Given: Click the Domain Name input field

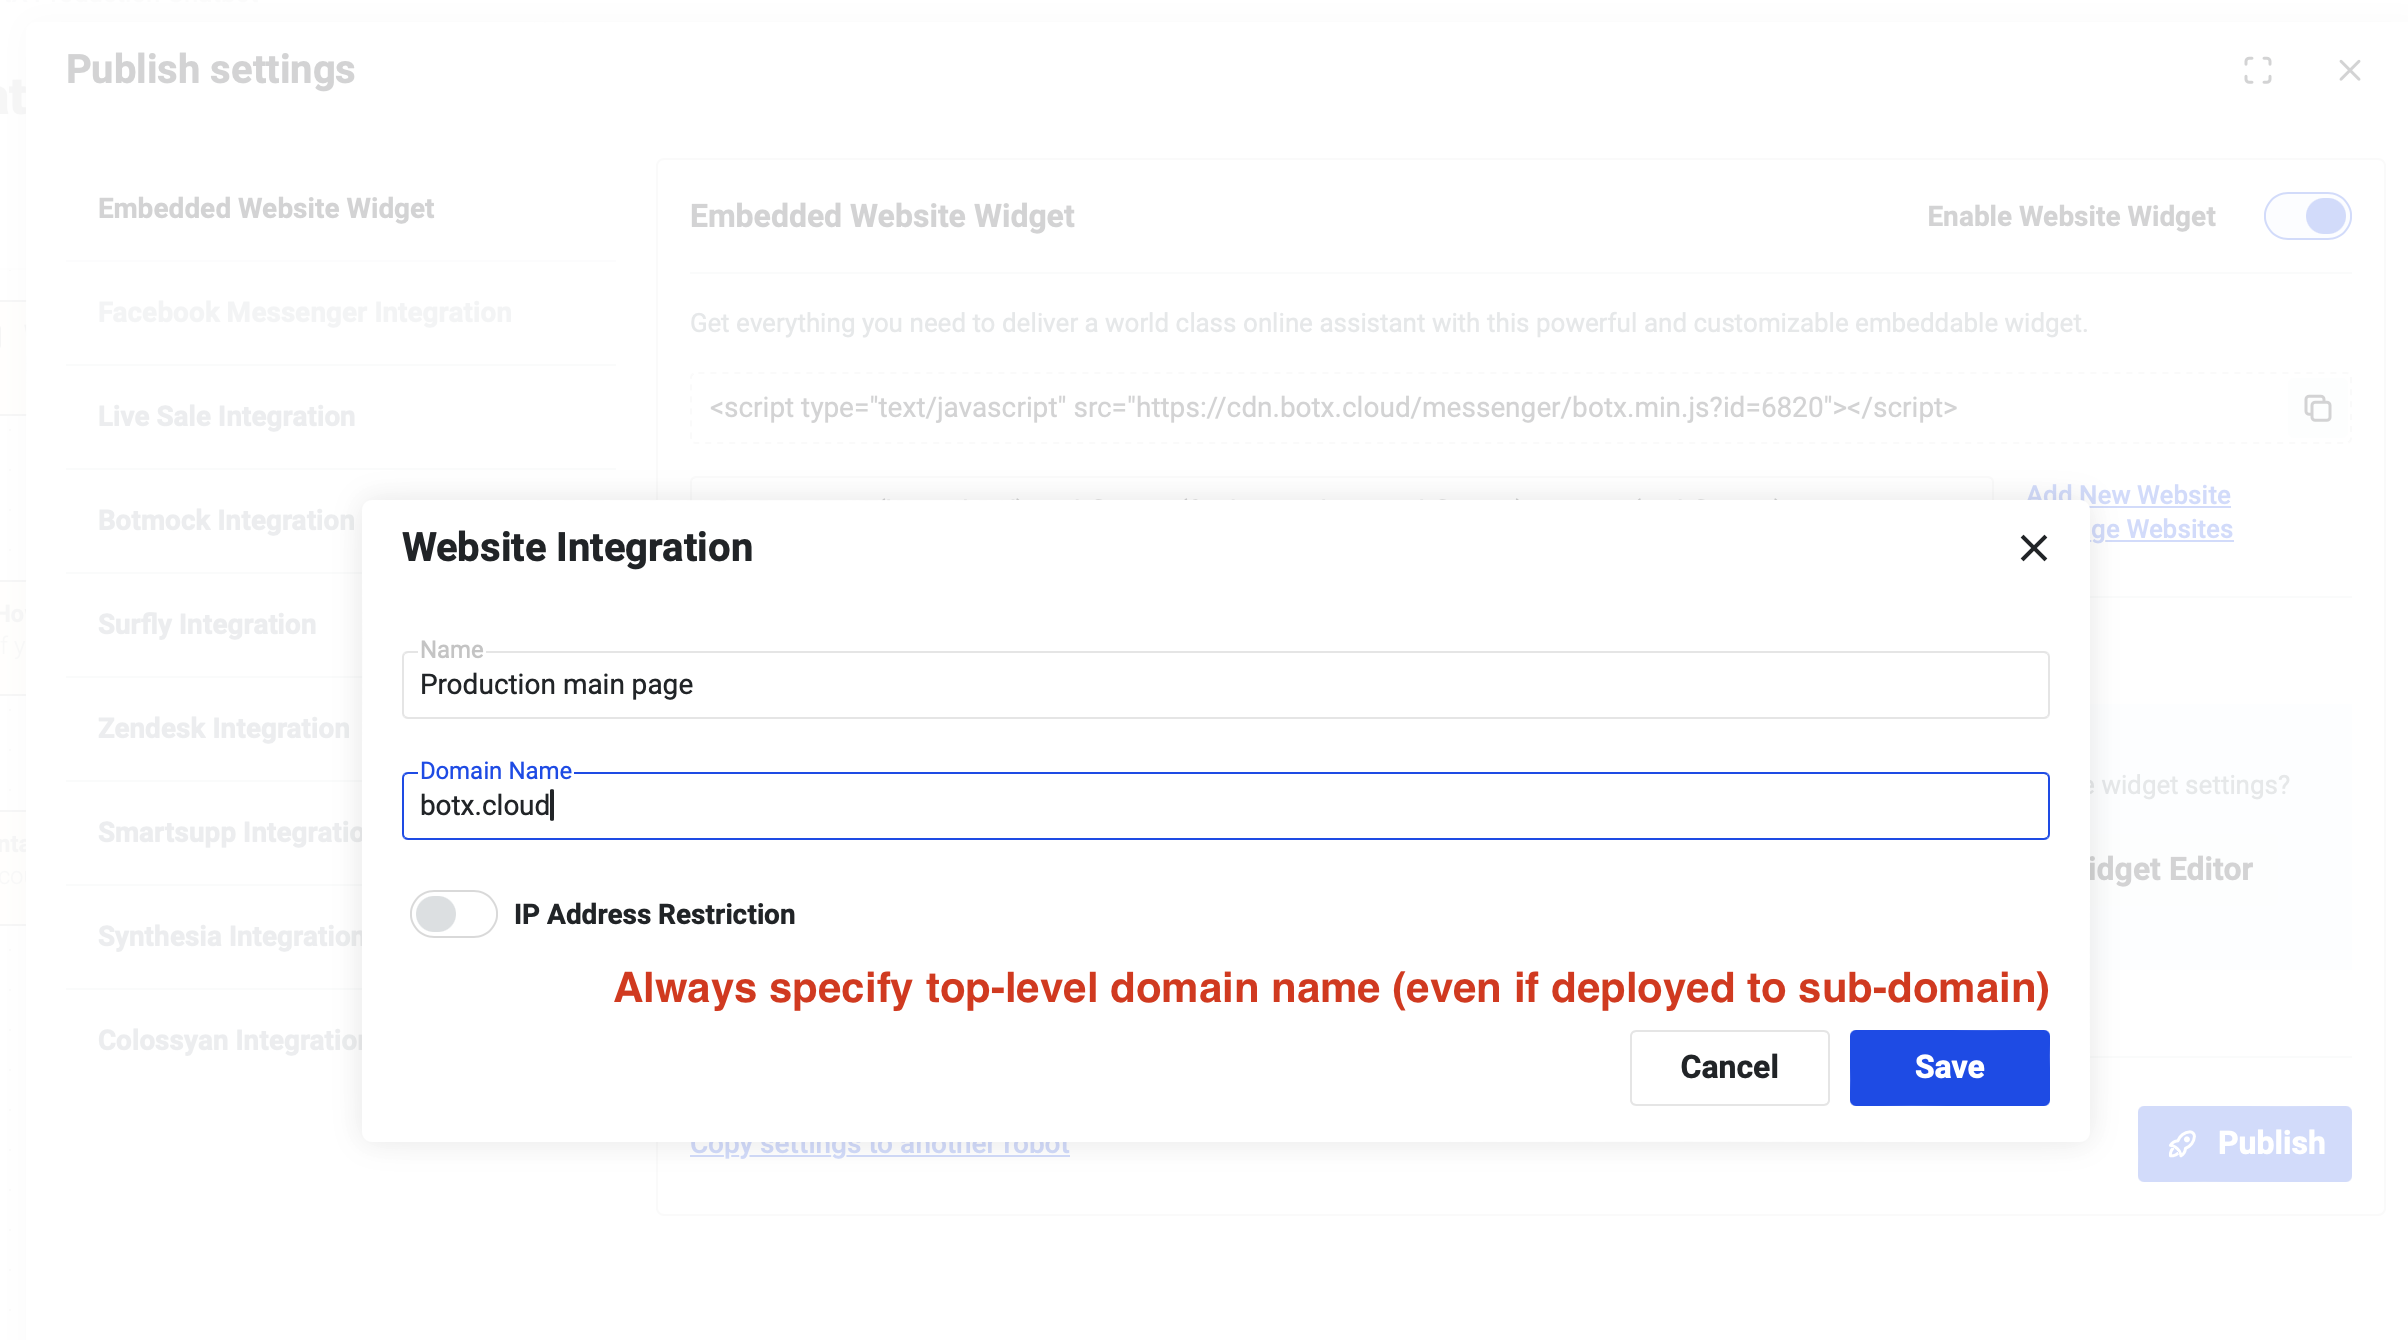Looking at the screenshot, I should click(1225, 804).
